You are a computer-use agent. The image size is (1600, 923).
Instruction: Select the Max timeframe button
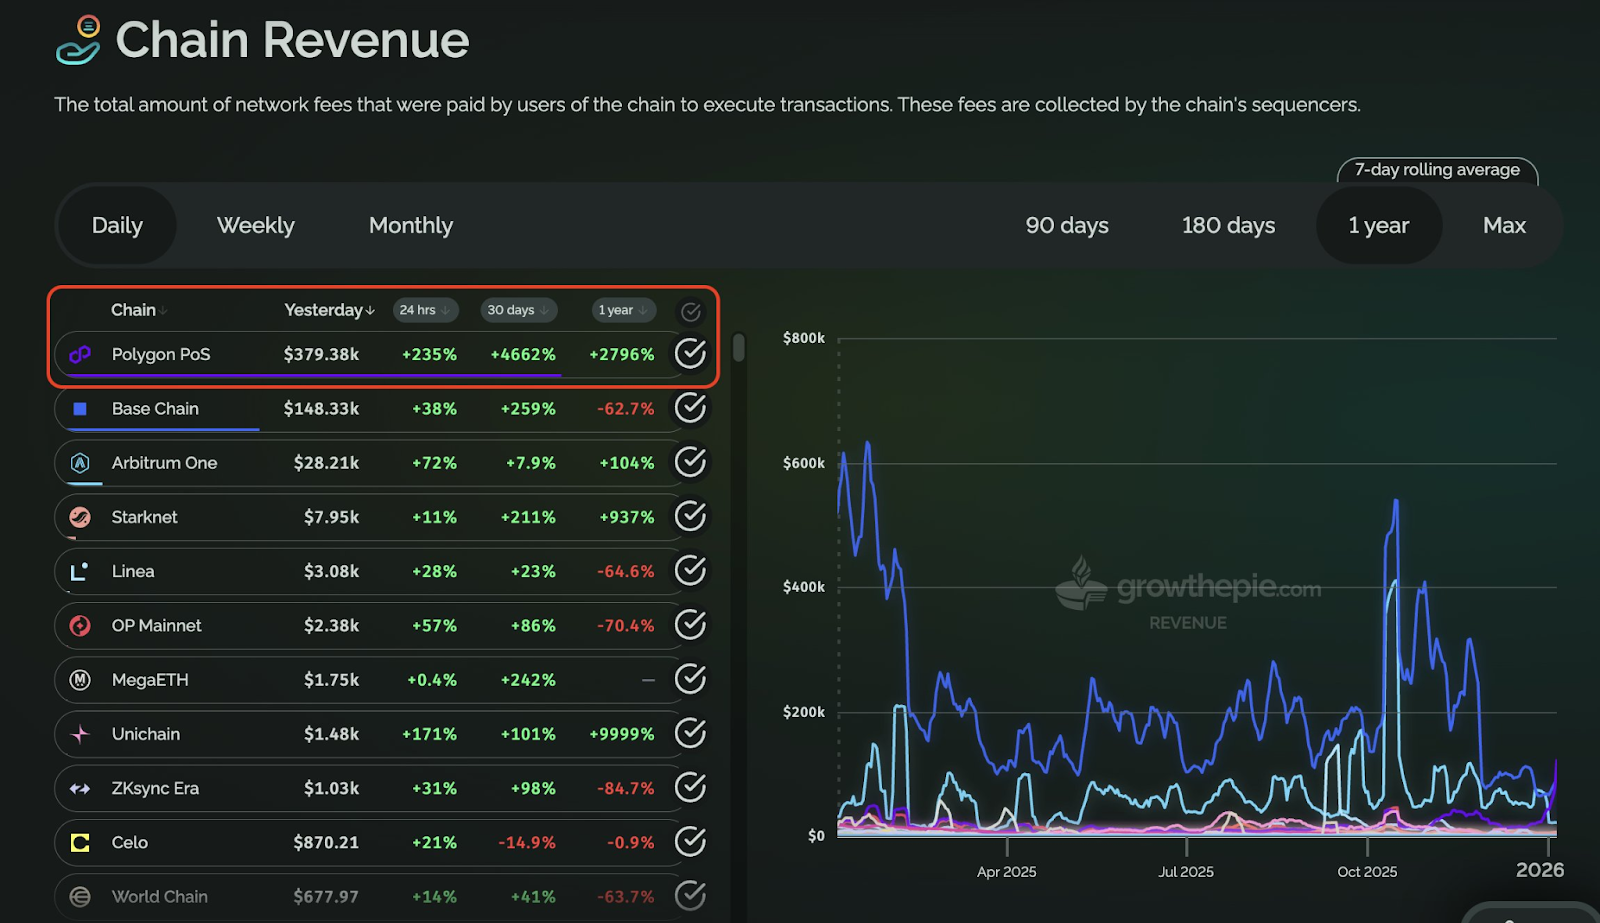1503,226
